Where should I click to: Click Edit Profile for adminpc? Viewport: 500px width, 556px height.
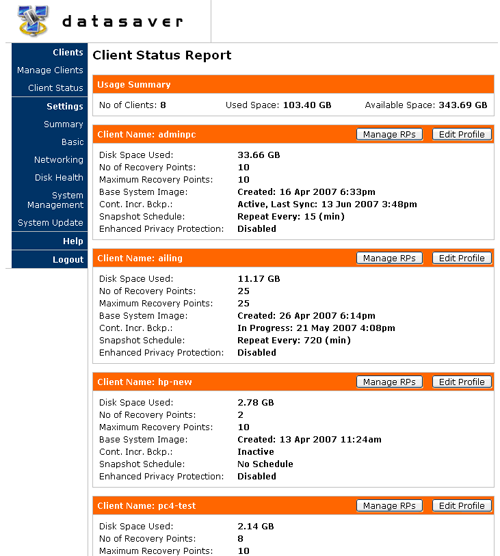(x=462, y=134)
